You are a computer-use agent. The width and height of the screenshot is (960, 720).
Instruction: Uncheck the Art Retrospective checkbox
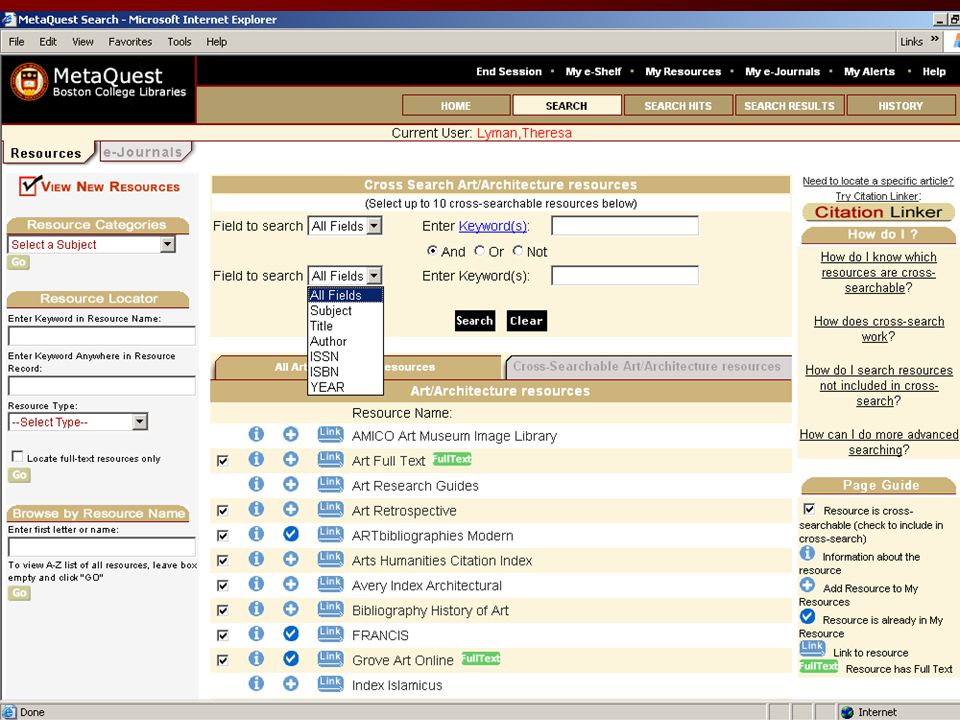[x=223, y=511]
